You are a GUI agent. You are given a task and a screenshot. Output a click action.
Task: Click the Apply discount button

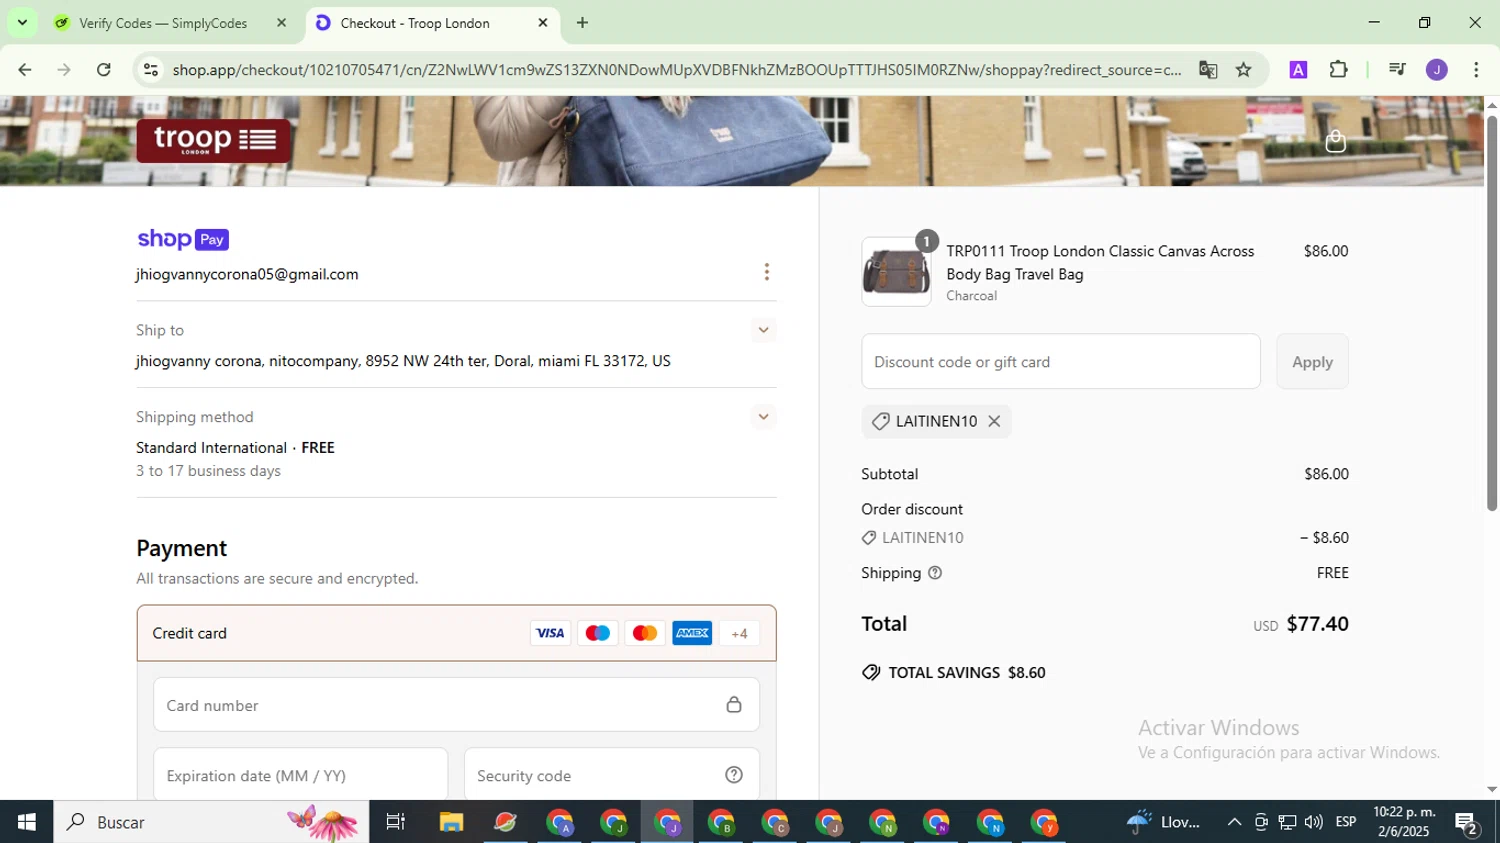(1312, 362)
